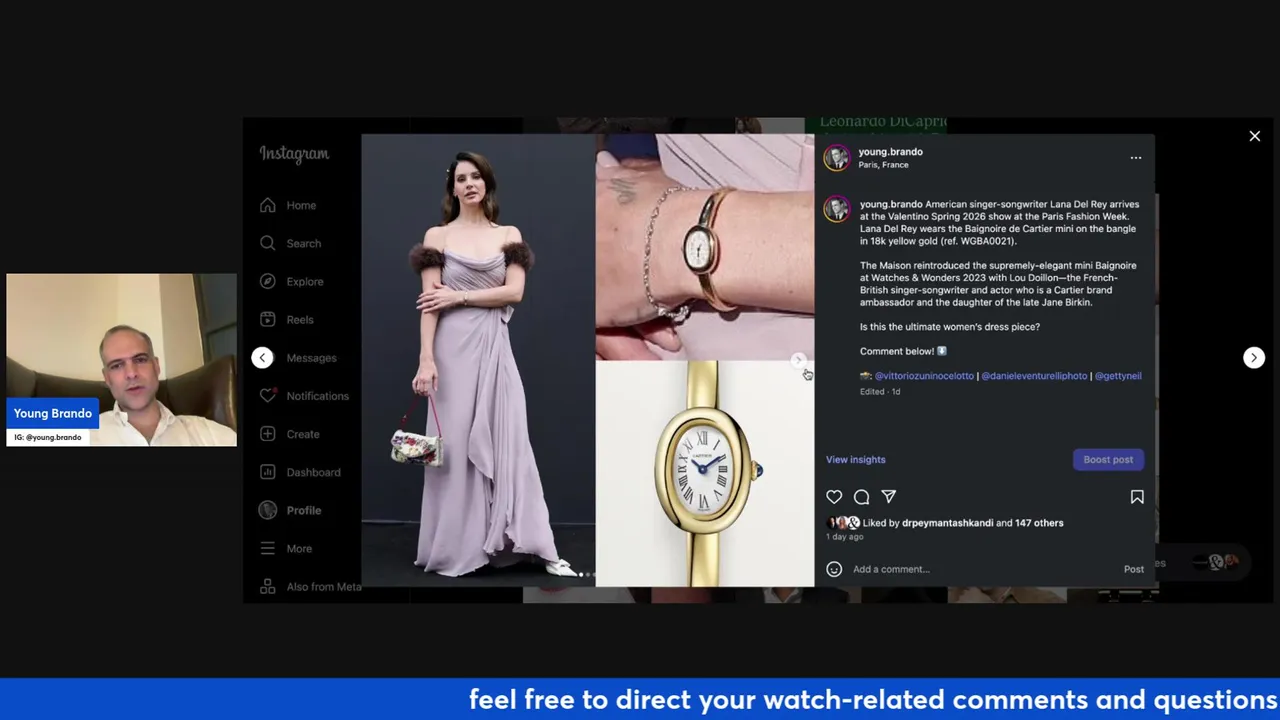Open @gettyneil mention link

(x=1118, y=376)
